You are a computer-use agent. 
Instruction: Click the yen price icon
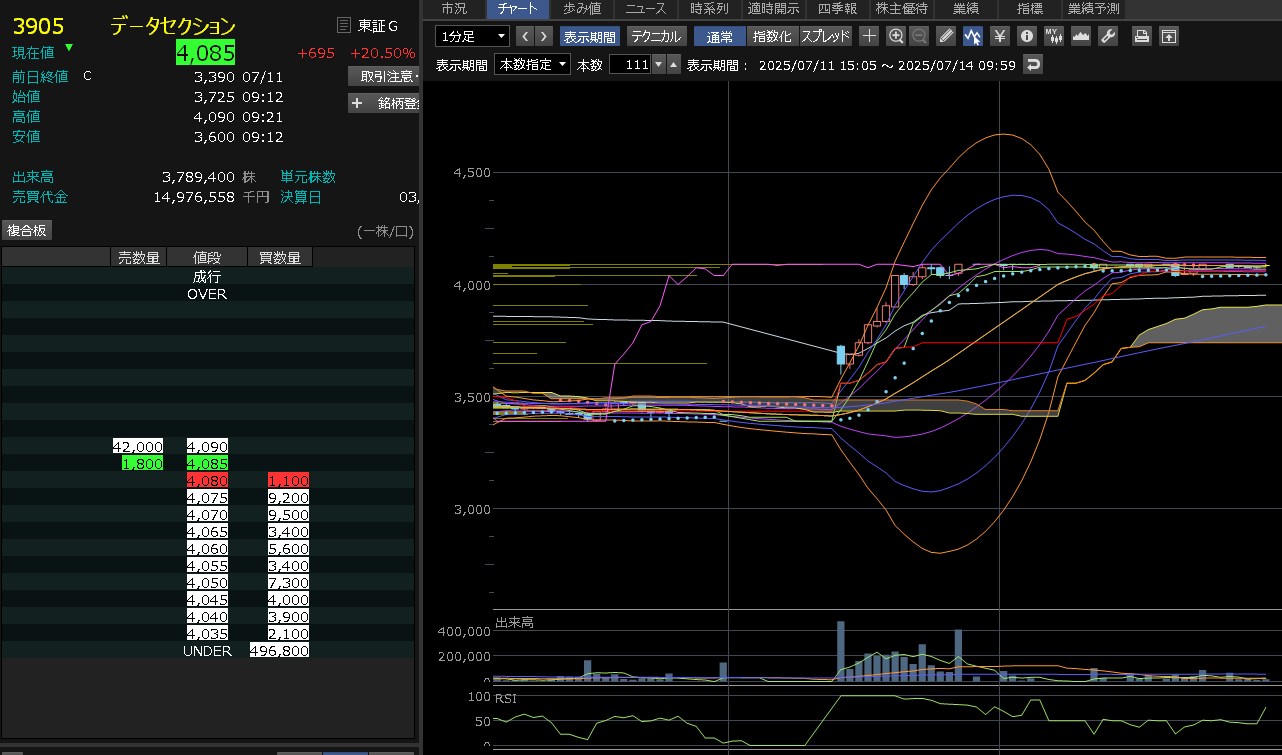(999, 36)
